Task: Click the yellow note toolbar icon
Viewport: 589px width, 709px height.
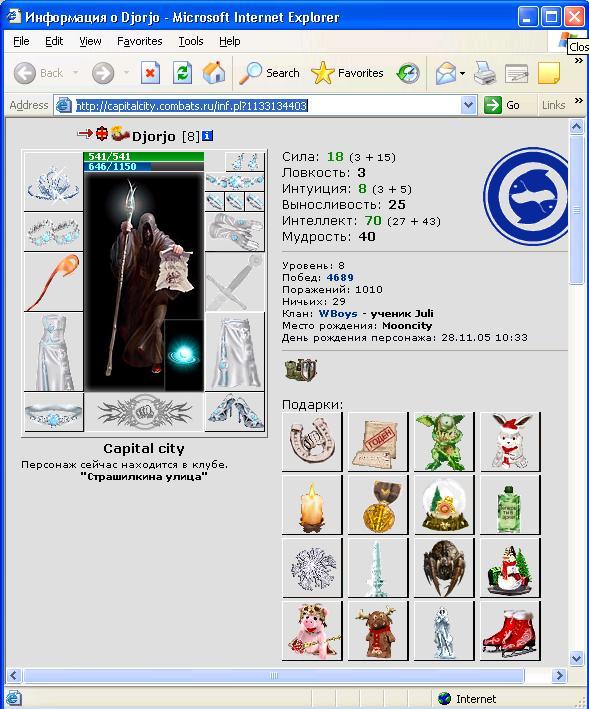Action: 549,73
